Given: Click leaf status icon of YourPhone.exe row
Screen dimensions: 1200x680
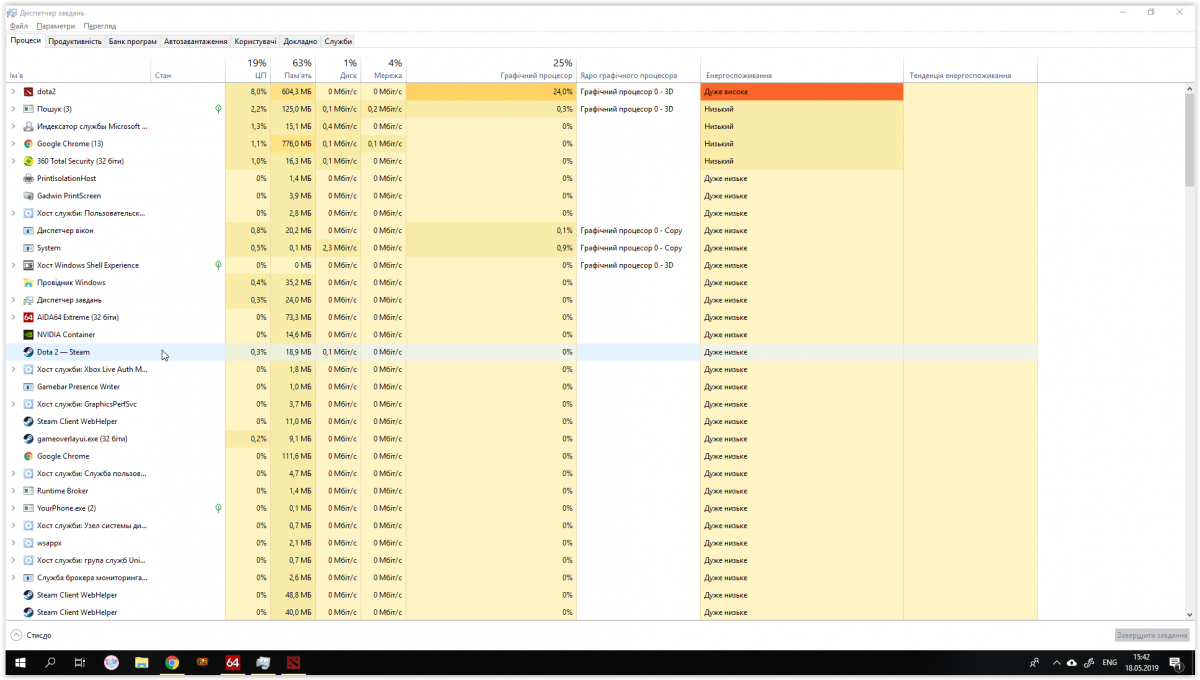Looking at the screenshot, I should coord(218,508).
